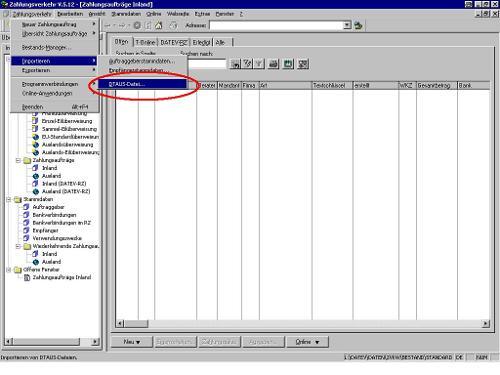Open Ausland (DATEV-RZ) under Zahlungsaufträge
This screenshot has height=375, width=500.
66,191
